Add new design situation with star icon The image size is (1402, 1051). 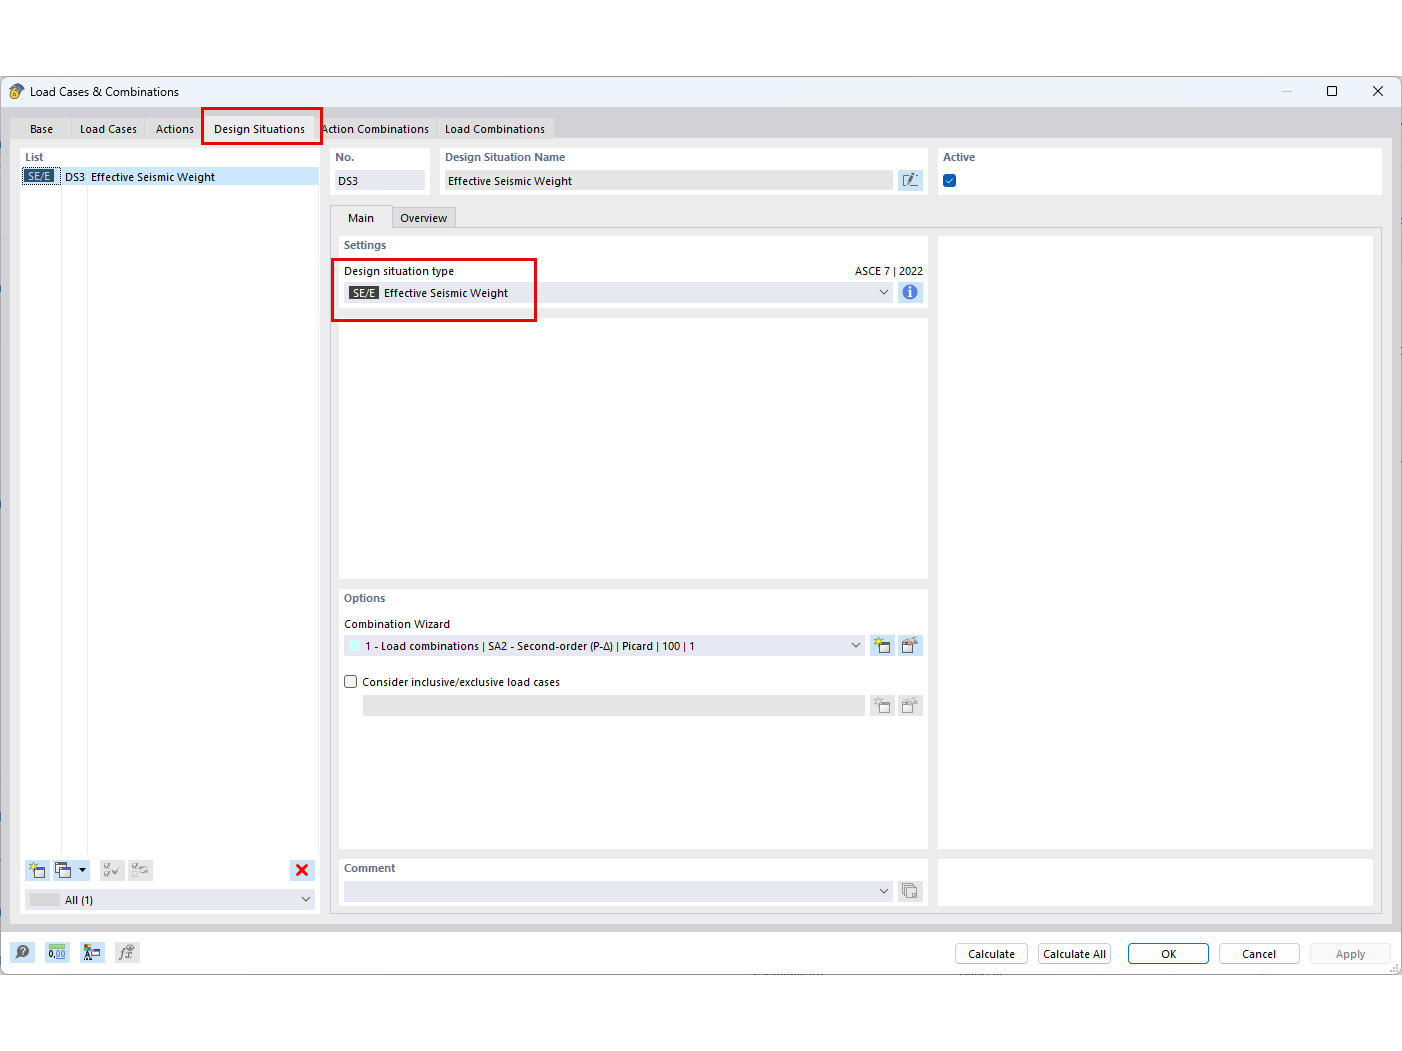pos(36,870)
